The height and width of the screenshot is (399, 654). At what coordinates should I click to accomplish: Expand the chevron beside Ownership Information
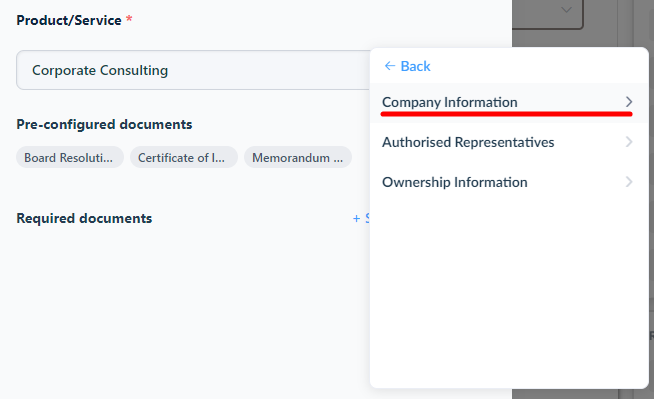click(629, 182)
